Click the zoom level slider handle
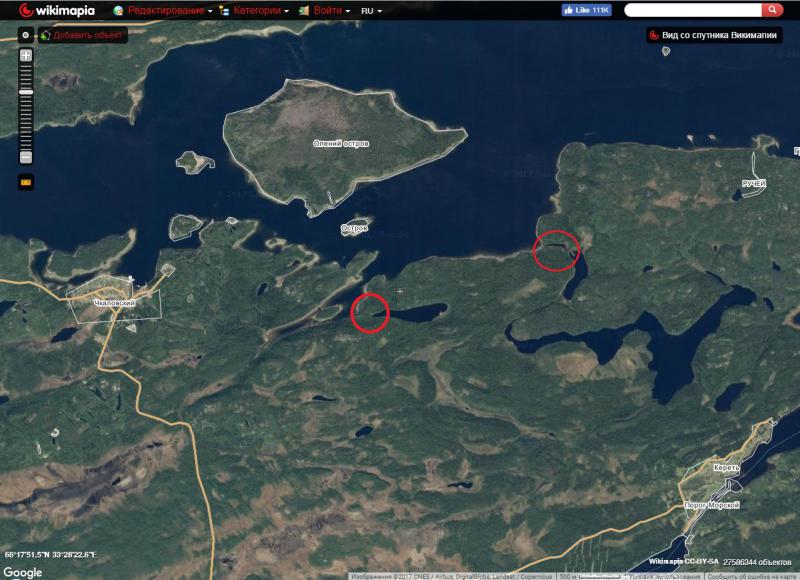This screenshot has width=800, height=580. pyautogui.click(x=26, y=91)
